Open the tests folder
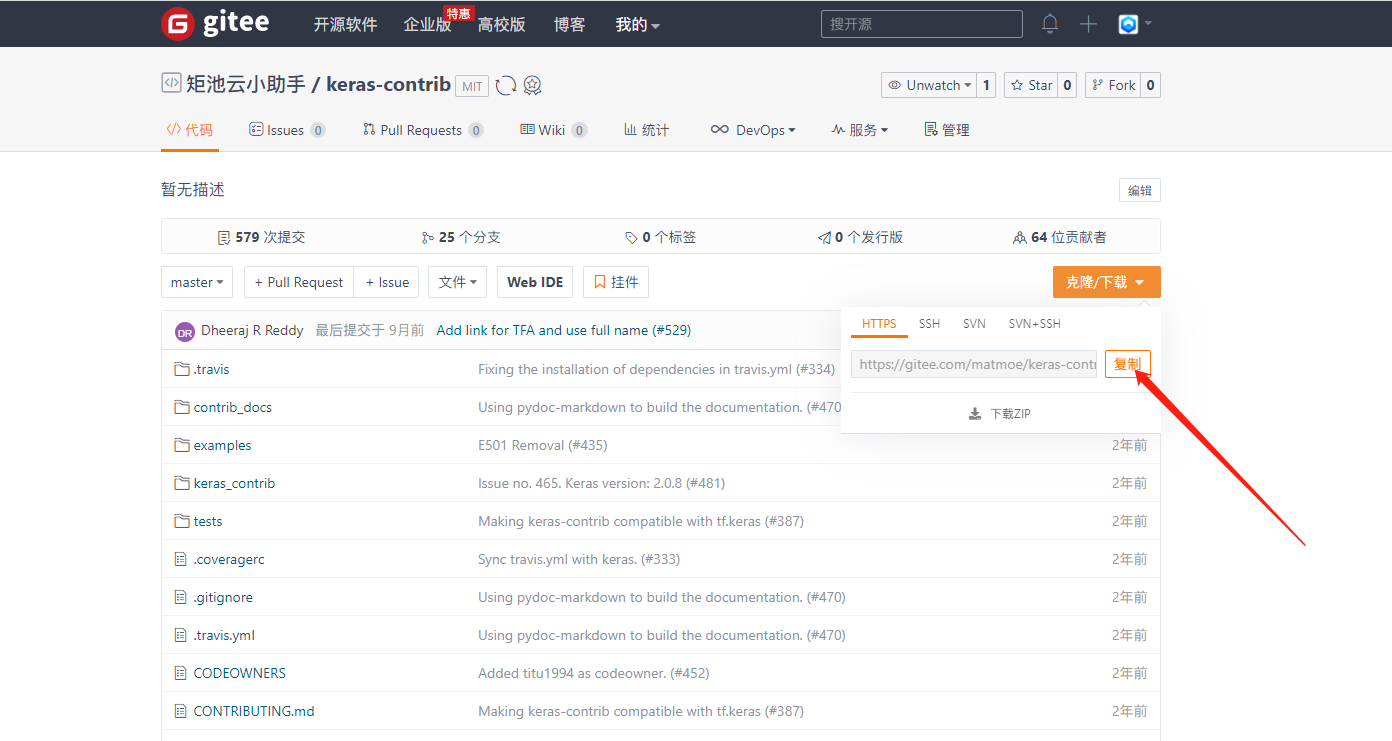This screenshot has height=741, width=1392. (208, 521)
